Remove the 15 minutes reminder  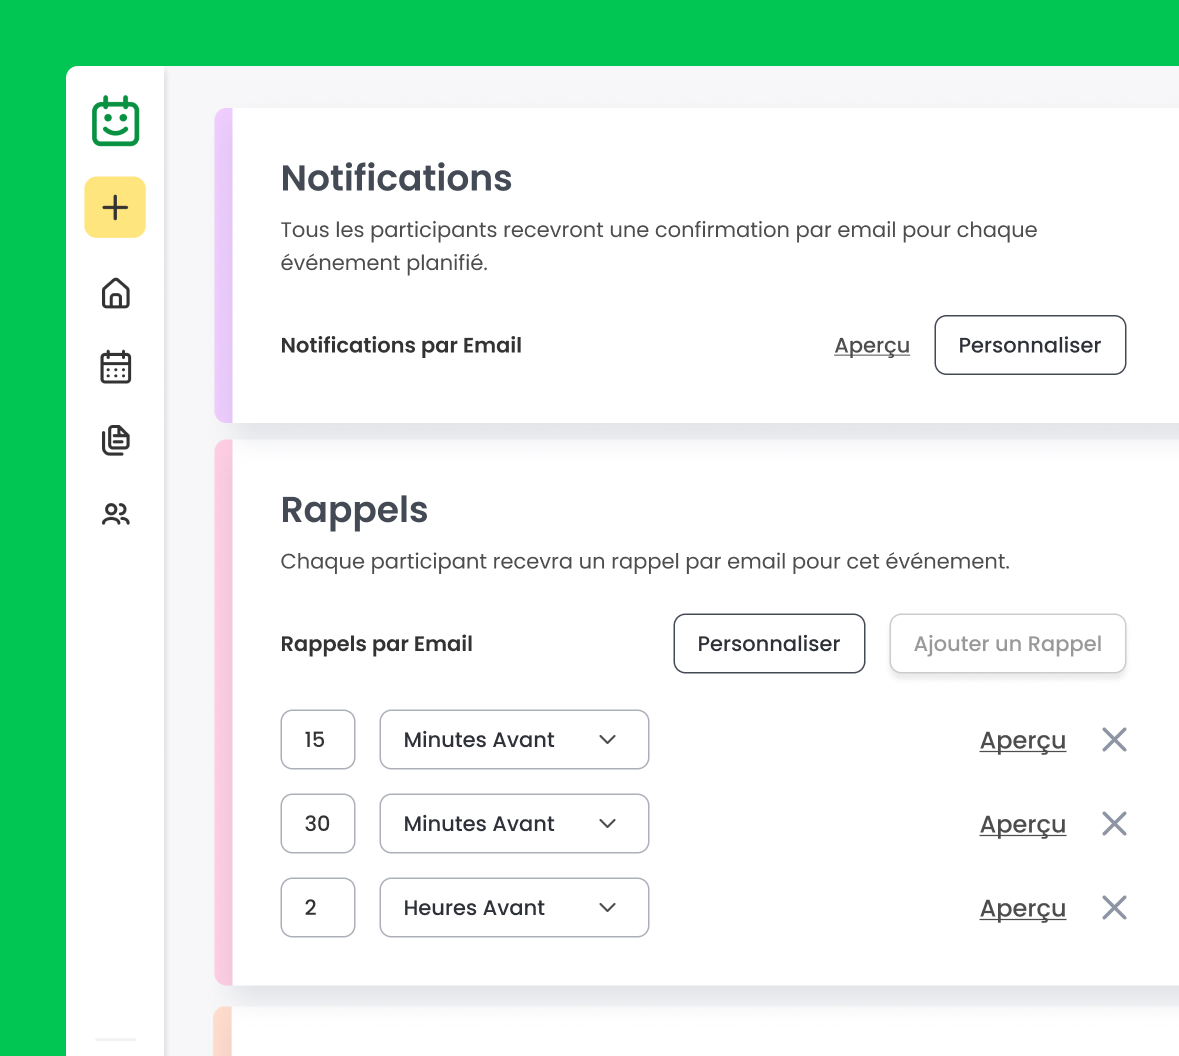tap(1114, 740)
